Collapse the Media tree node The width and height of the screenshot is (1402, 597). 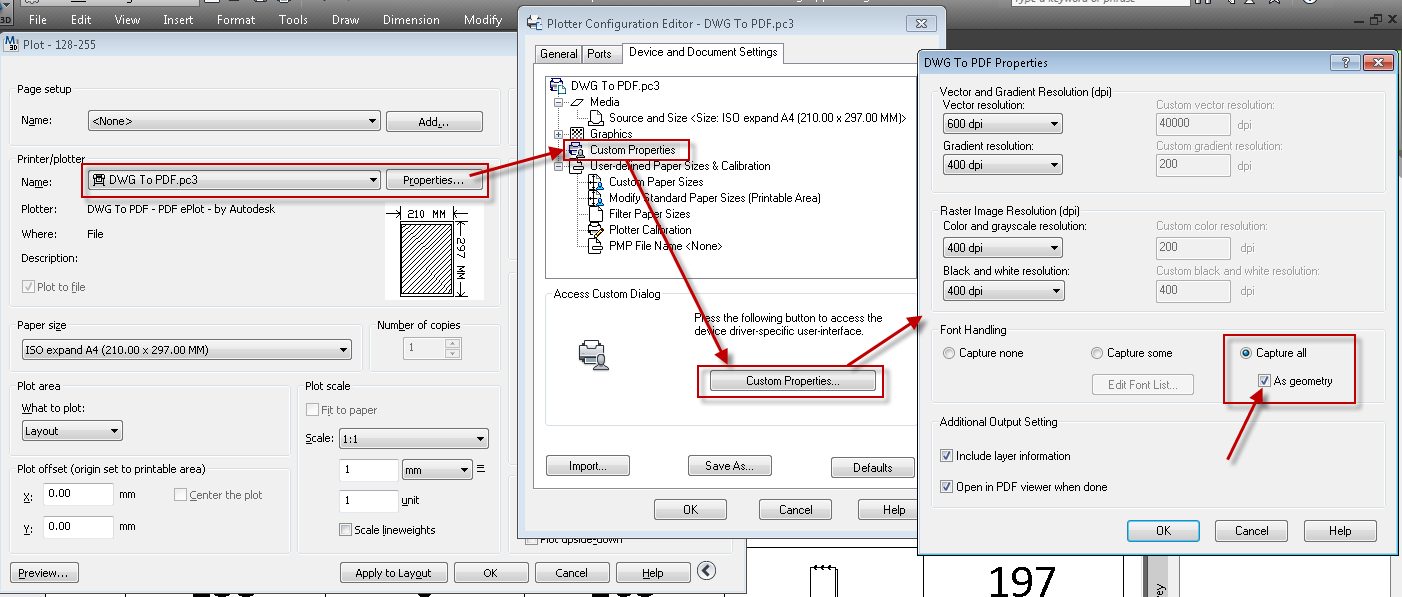point(559,102)
